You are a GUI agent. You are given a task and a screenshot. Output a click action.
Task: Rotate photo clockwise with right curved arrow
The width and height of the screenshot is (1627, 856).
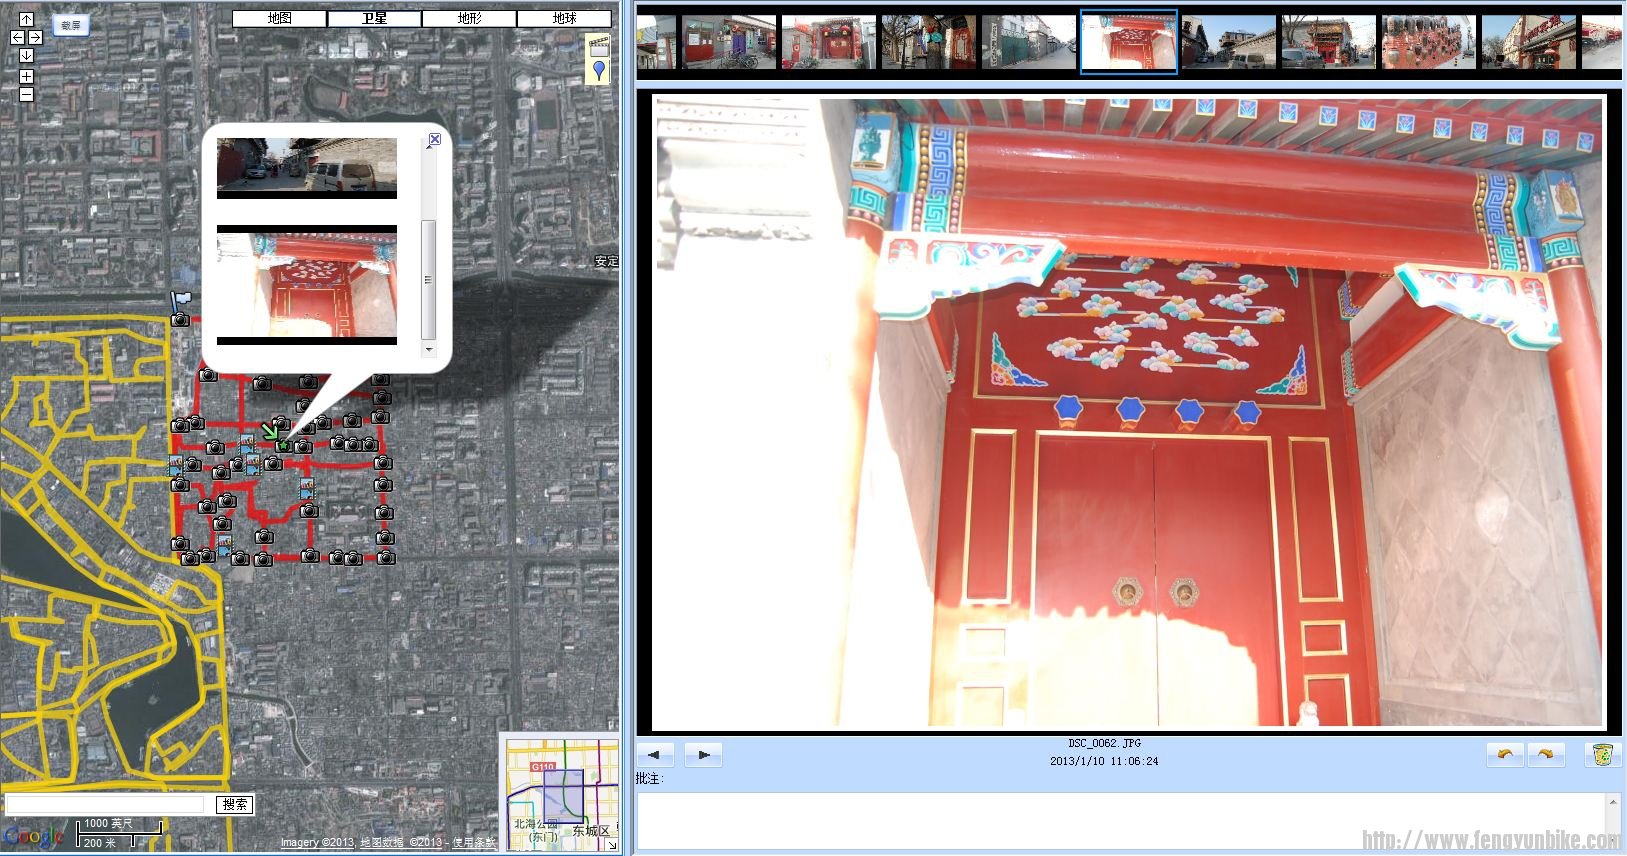[1545, 755]
